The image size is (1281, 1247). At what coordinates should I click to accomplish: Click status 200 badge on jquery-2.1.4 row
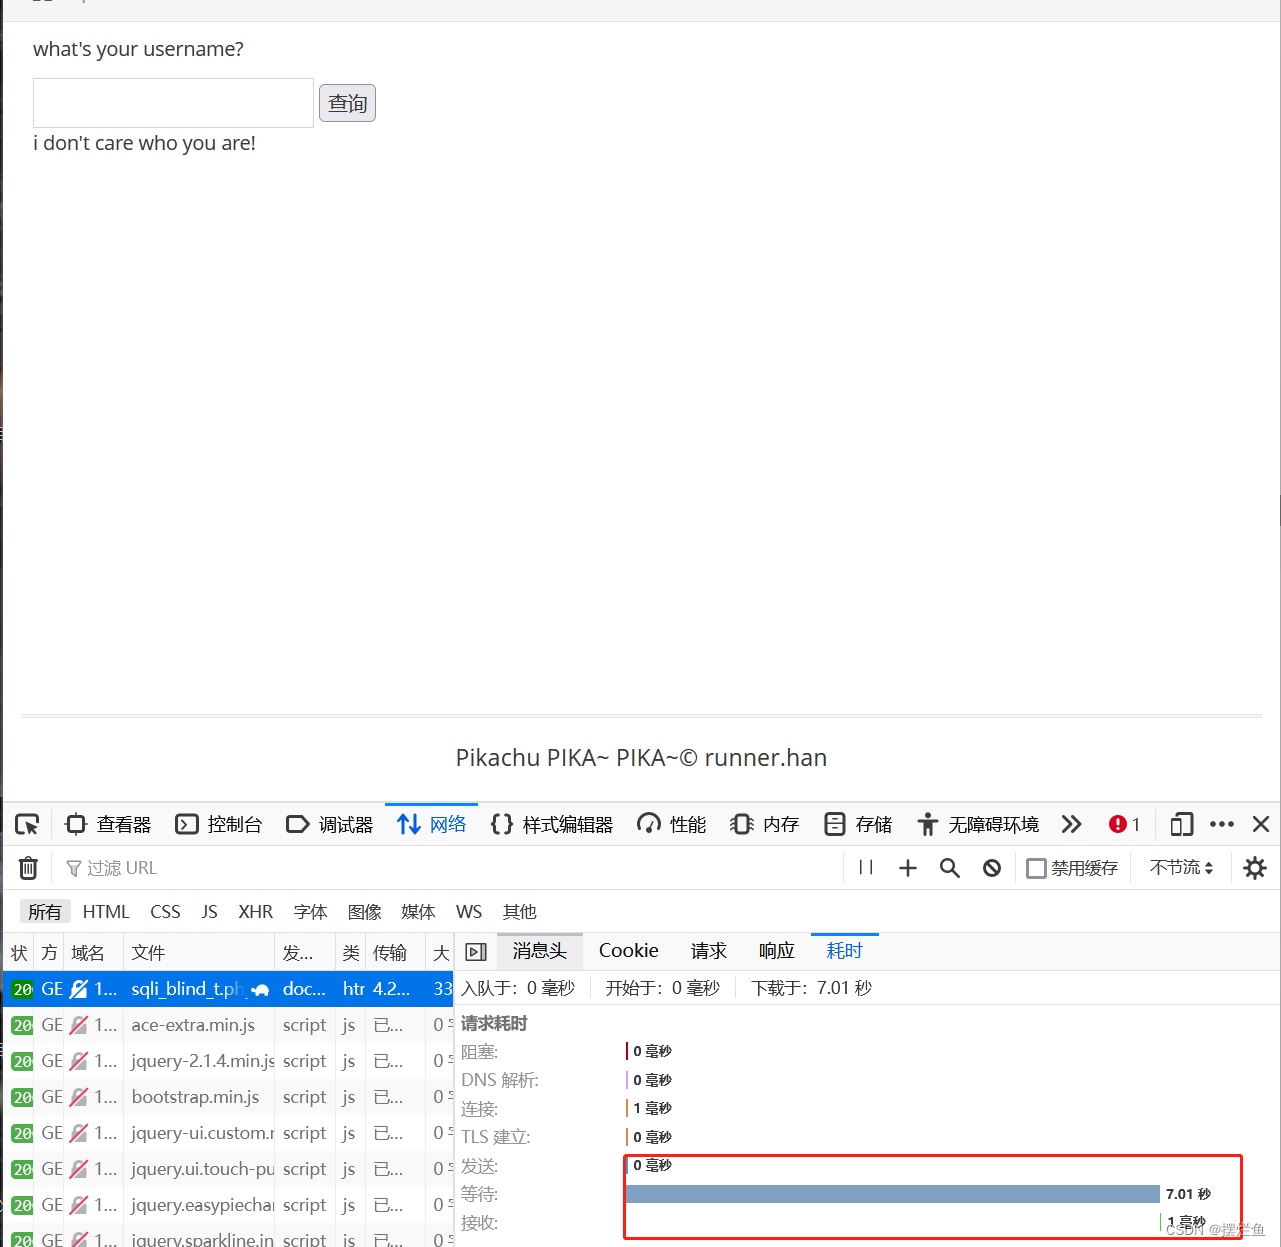pyautogui.click(x=22, y=1061)
